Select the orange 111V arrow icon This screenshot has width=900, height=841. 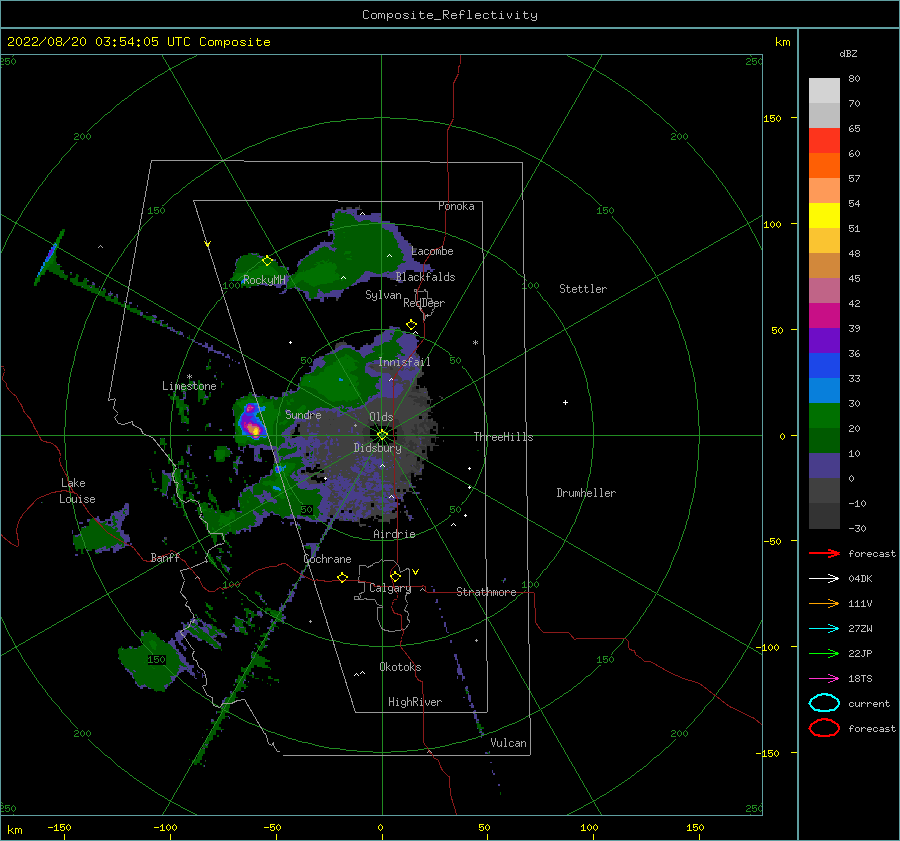coord(824,603)
